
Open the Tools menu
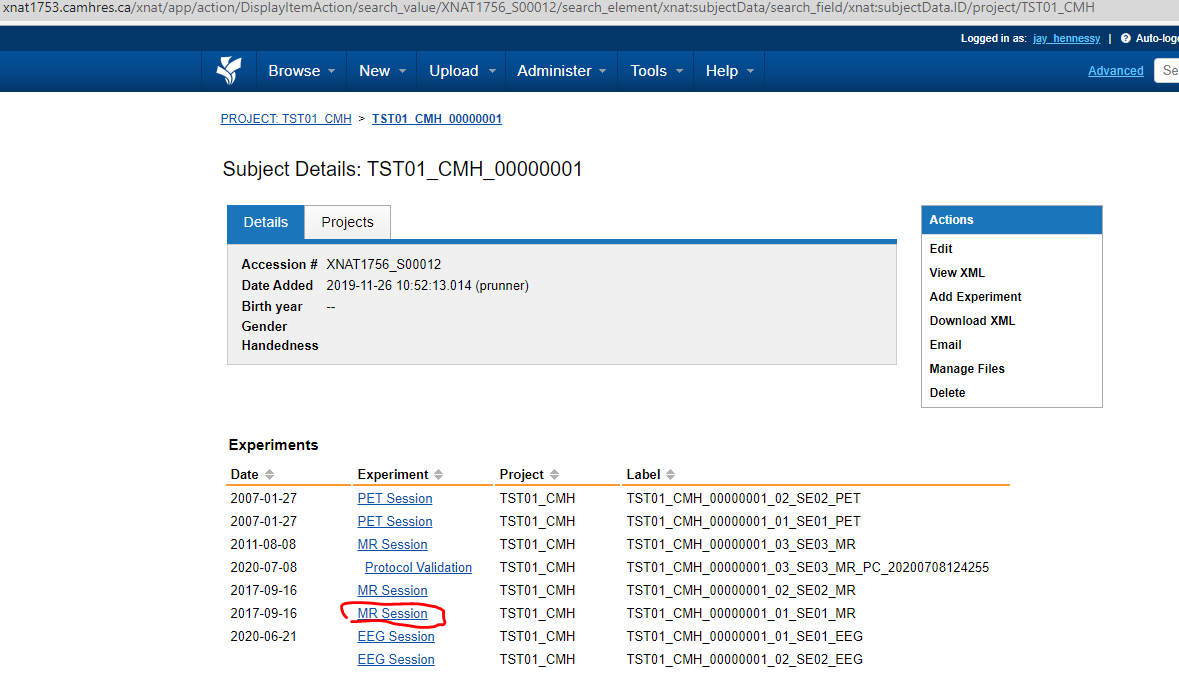pyautogui.click(x=656, y=71)
